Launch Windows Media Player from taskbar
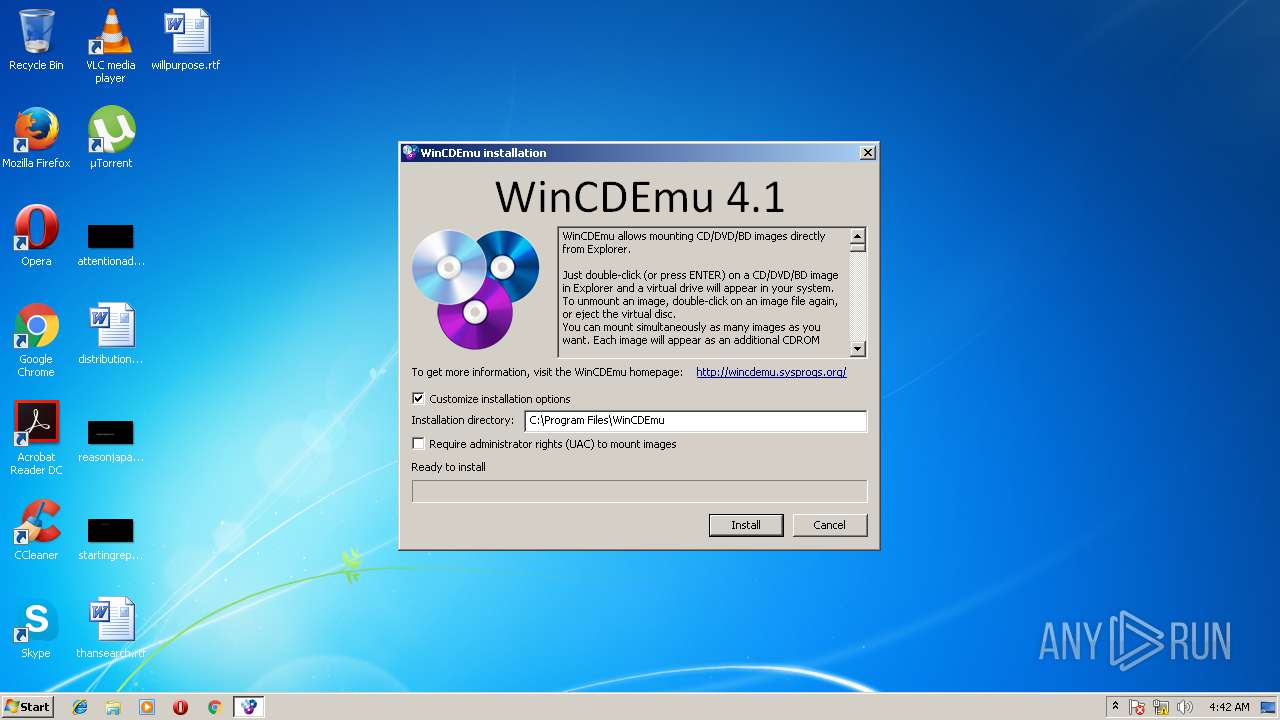 [x=147, y=707]
